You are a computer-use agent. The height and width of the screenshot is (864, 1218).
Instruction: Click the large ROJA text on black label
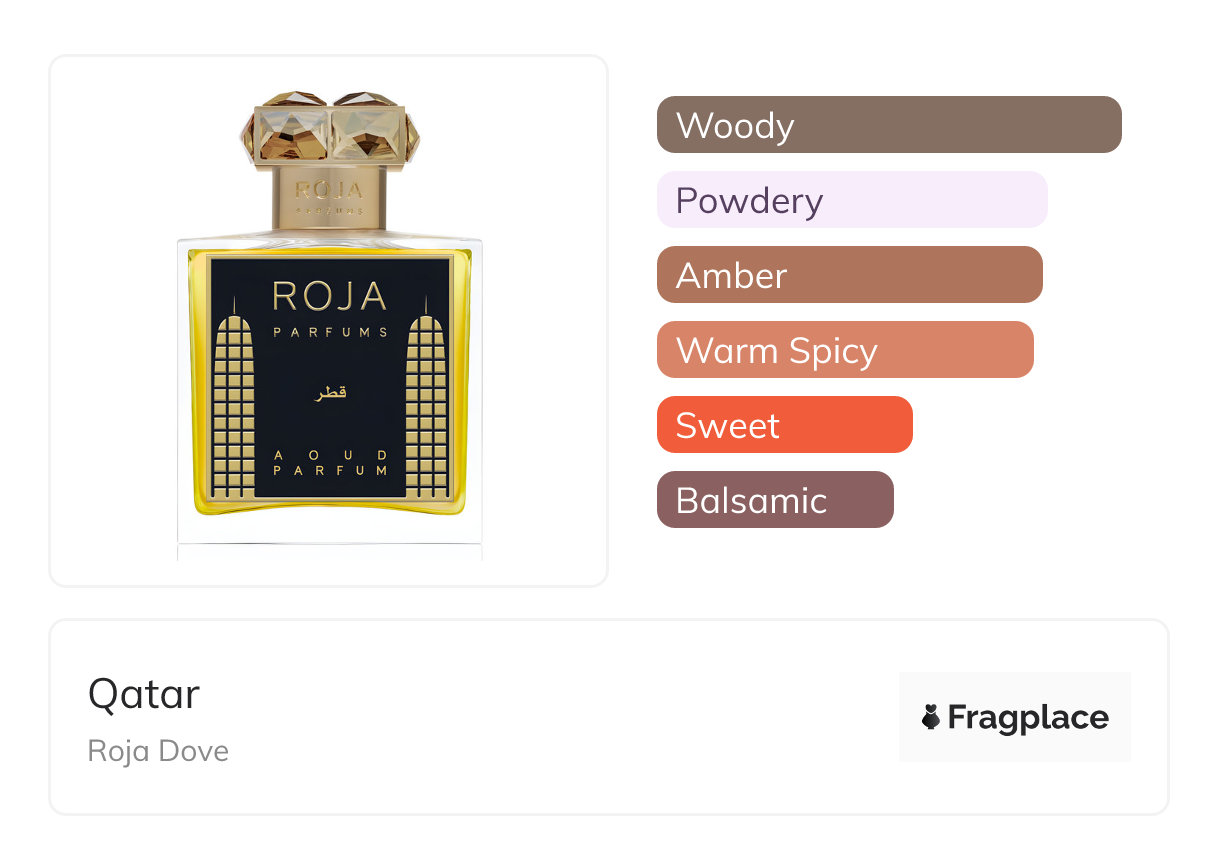coord(330,297)
